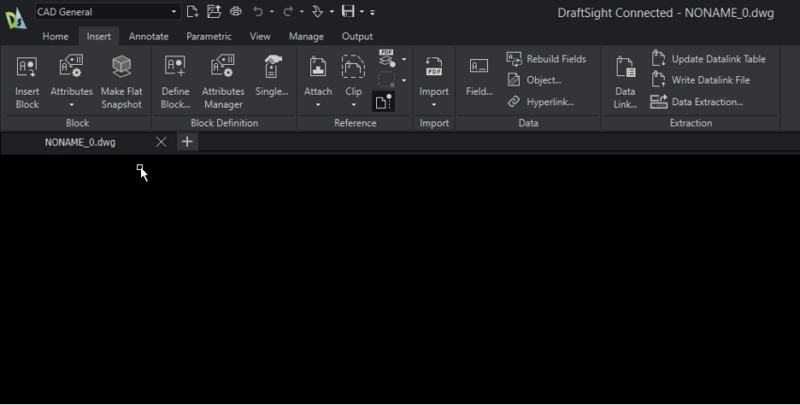Click Write Datalink File

pyautogui.click(x=701, y=80)
